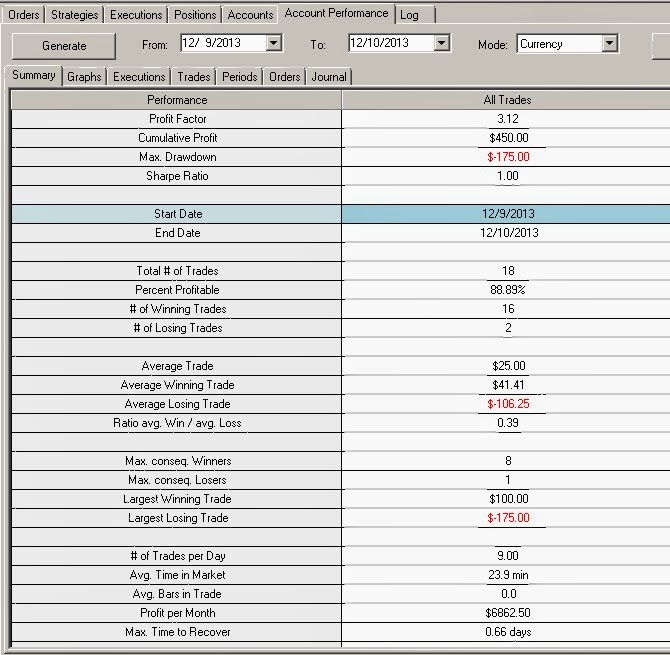This screenshot has width=670, height=655.
Task: Switch to the Periods sub-tab
Action: 240,77
